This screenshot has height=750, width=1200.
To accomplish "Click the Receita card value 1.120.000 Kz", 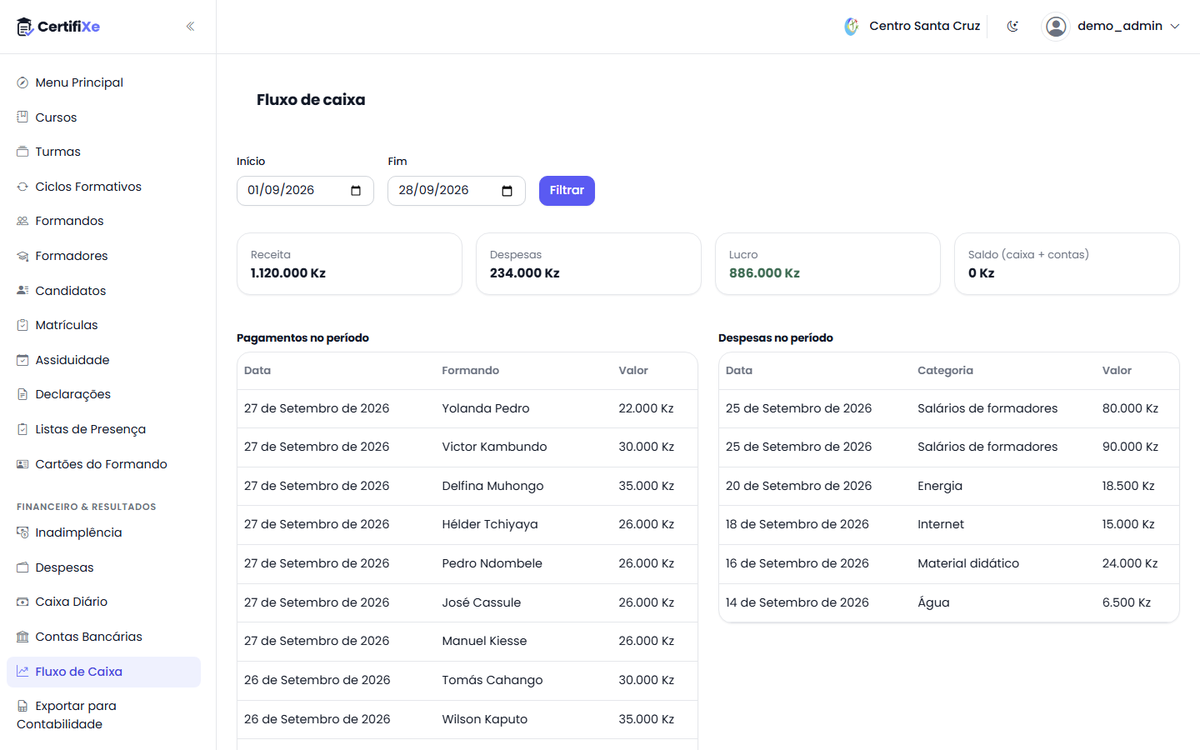I will (288, 273).
